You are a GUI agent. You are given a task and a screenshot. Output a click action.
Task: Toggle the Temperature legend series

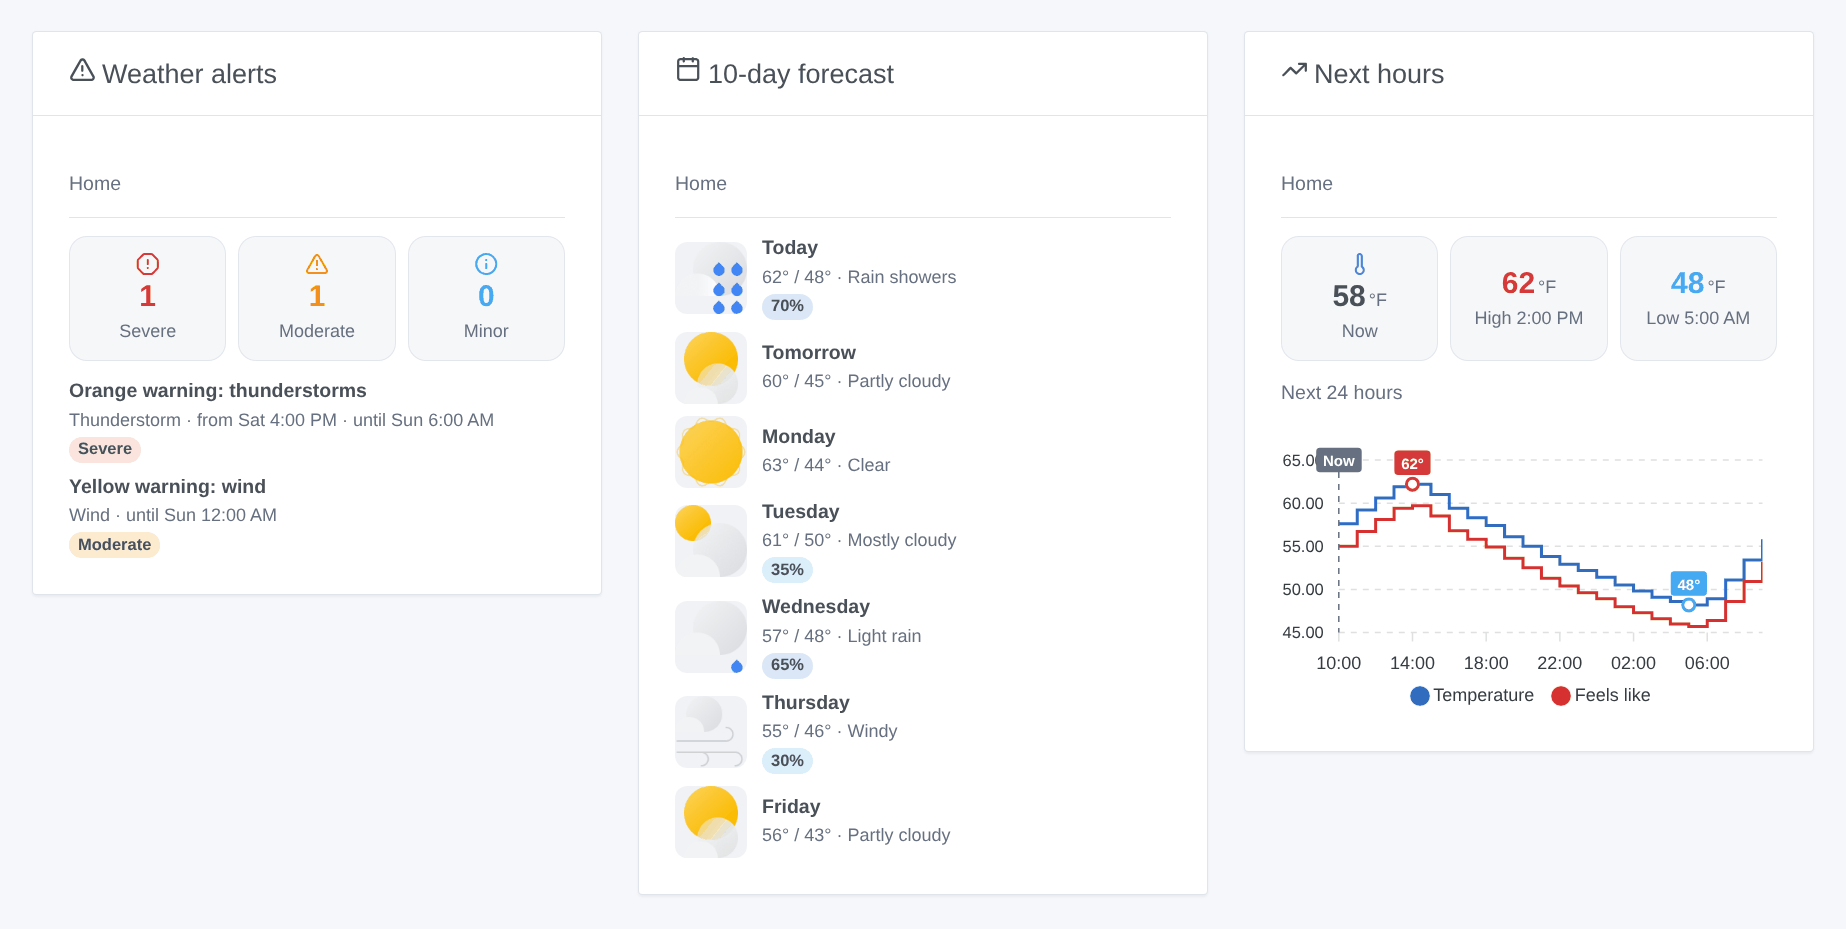click(x=1472, y=695)
